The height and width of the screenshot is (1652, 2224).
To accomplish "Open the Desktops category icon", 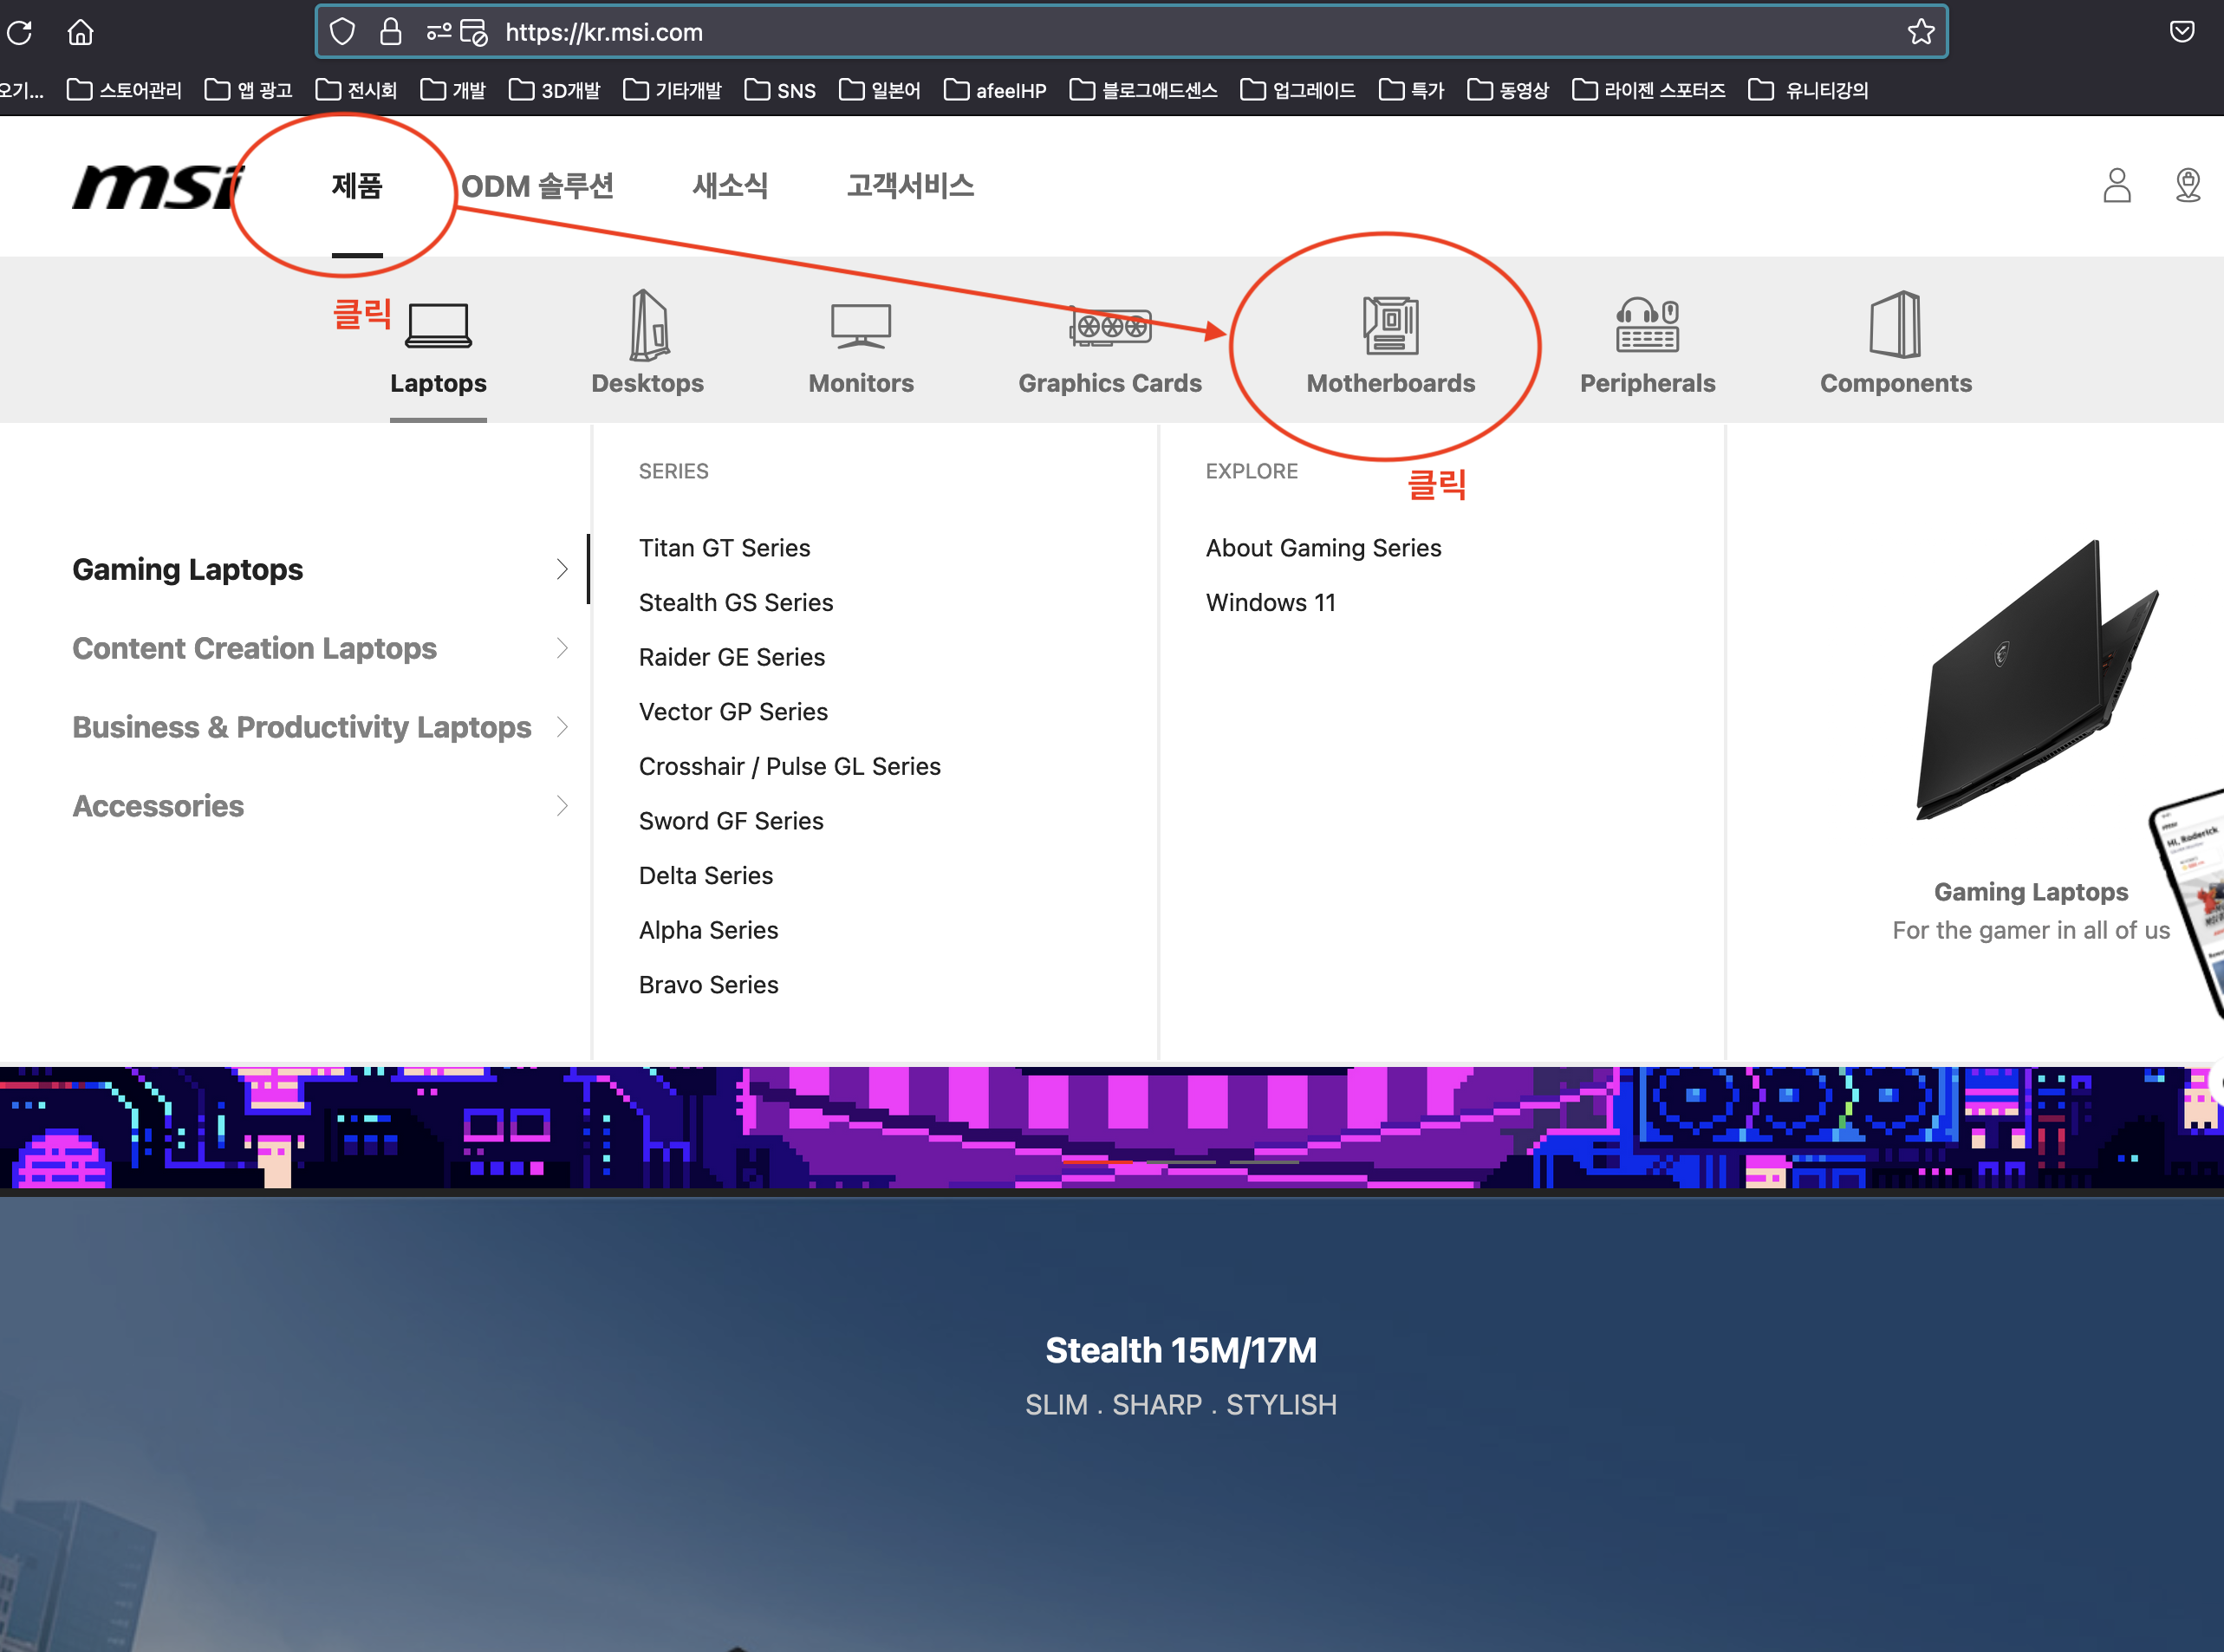I will click(x=648, y=325).
